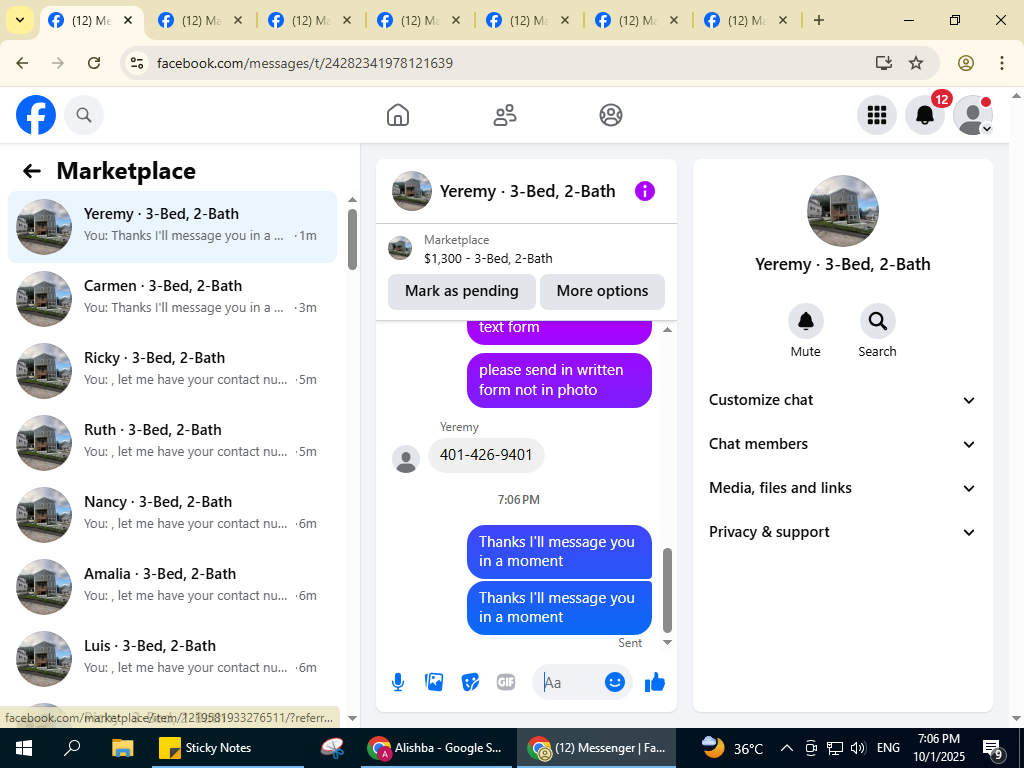Attach a photo with the image icon
The width and height of the screenshot is (1024, 768).
434,682
